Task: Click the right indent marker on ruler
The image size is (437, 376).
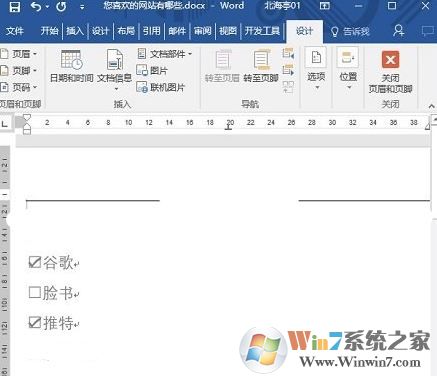Action: pos(427,126)
